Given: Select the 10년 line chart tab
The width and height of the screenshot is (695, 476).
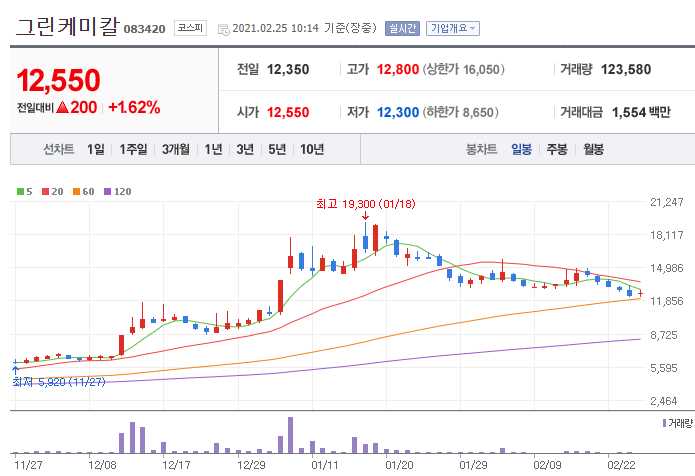Looking at the screenshot, I should (312, 149).
